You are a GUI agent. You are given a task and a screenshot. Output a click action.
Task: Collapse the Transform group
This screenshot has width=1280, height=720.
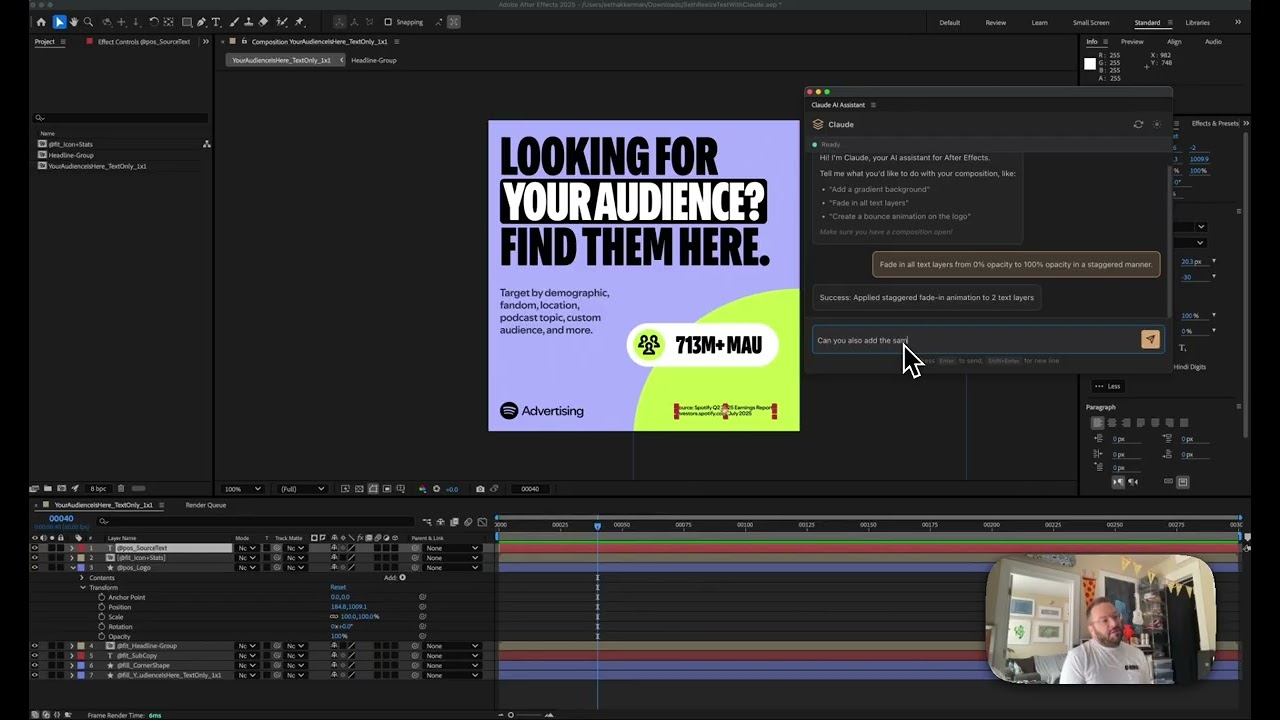tap(82, 587)
